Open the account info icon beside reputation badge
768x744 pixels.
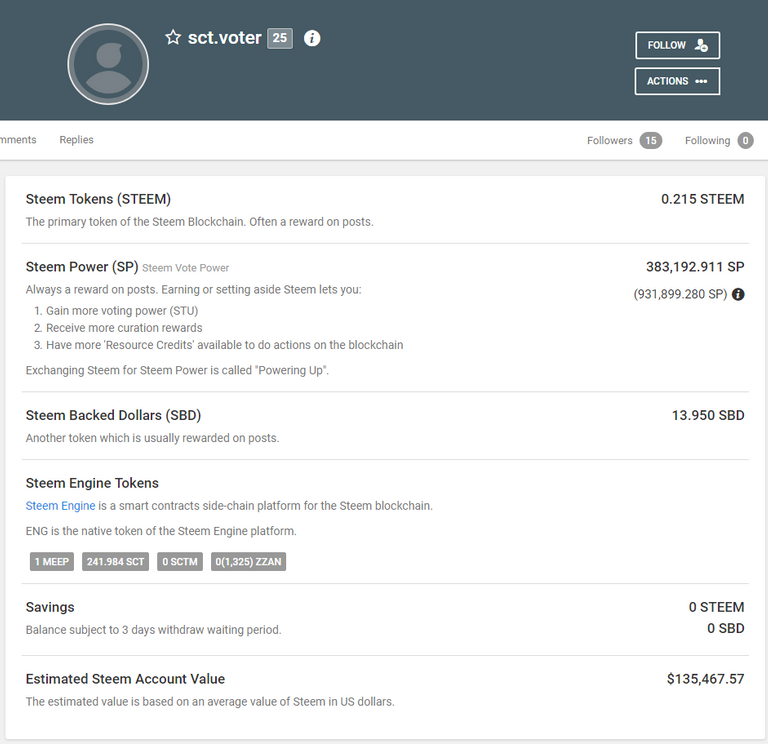(x=312, y=38)
